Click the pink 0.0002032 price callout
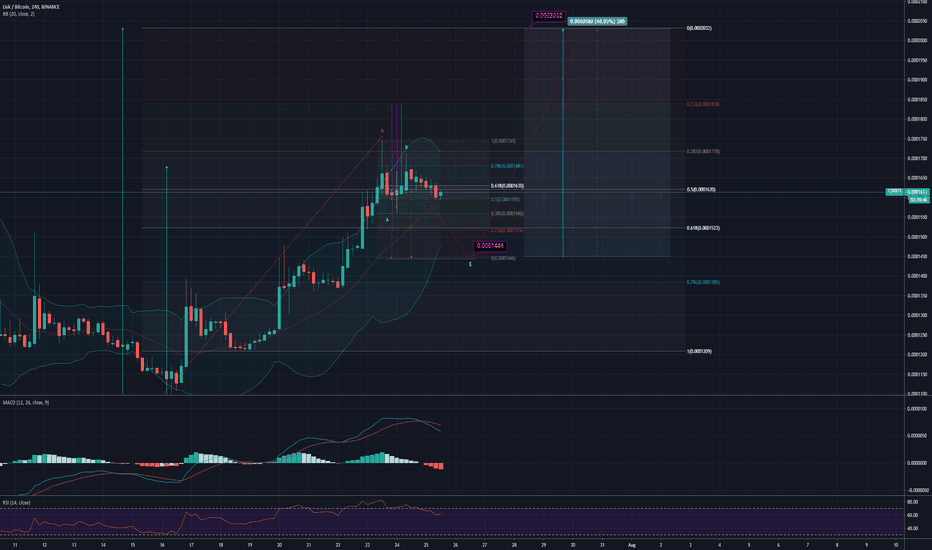Viewport: 932px width, 550px height. 549,15
